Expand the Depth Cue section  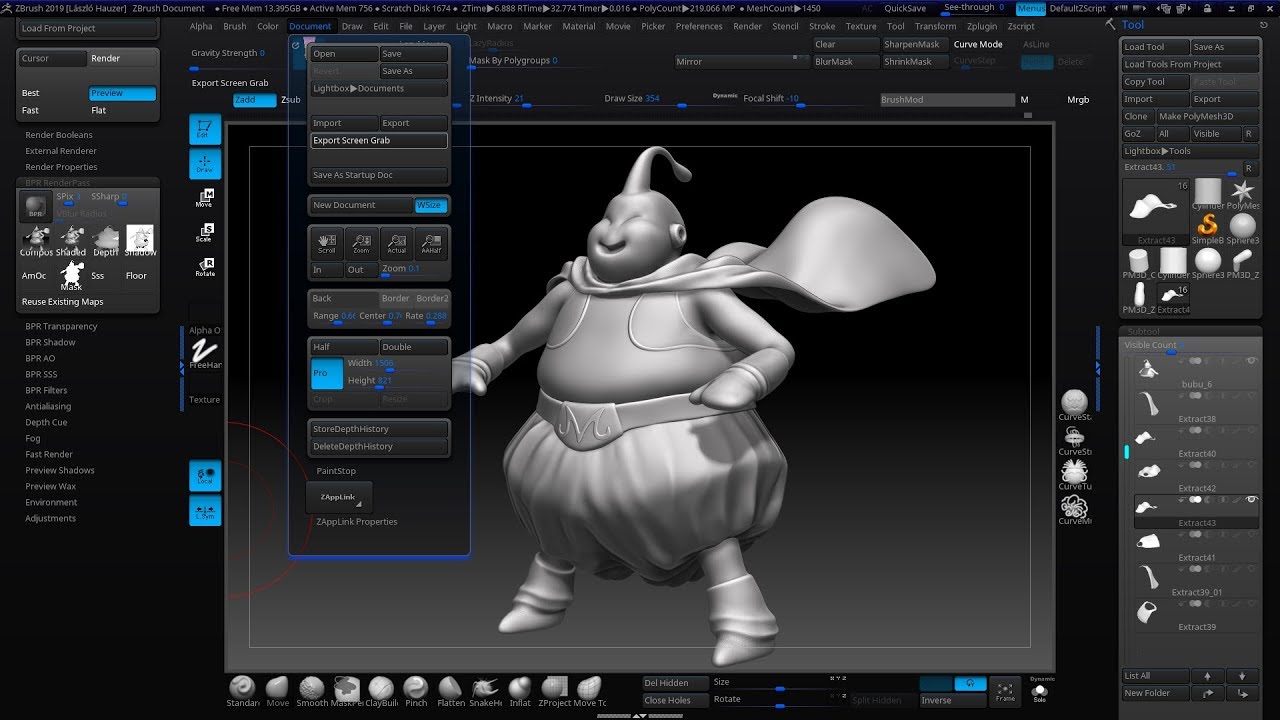(46, 422)
